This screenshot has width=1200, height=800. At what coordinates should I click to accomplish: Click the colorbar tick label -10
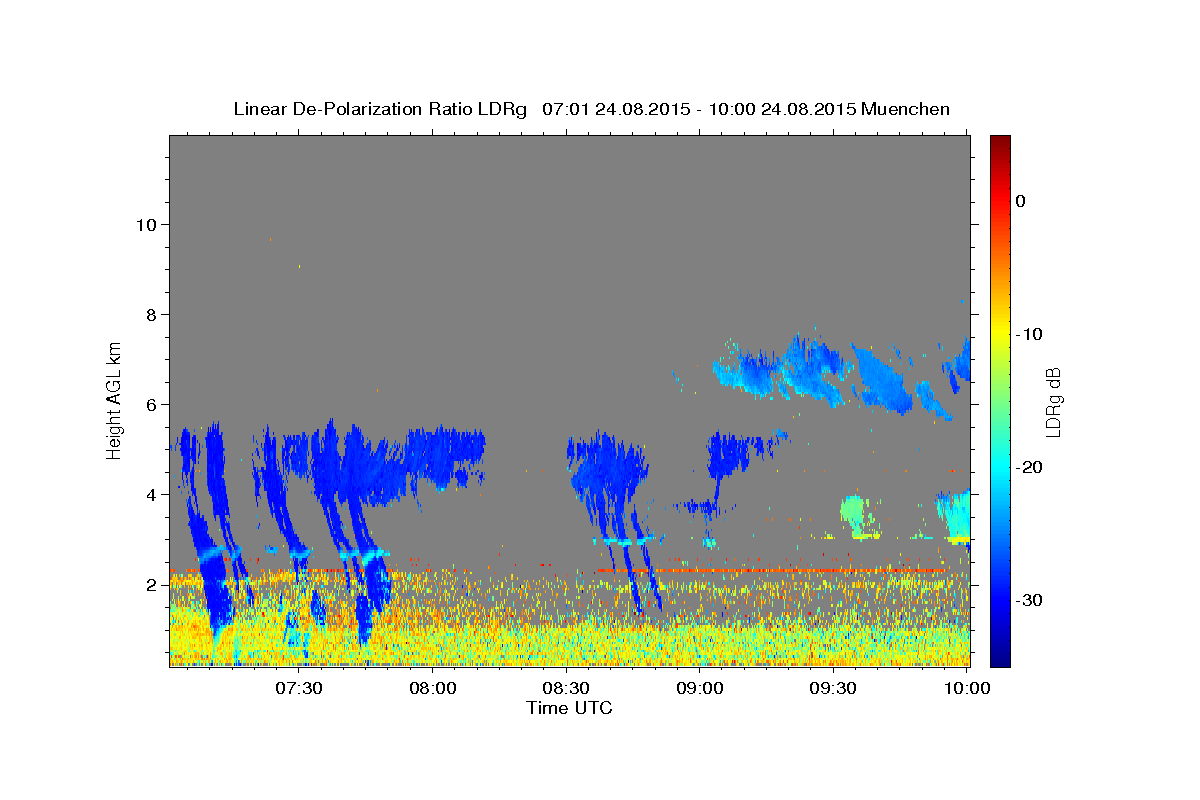[1030, 334]
